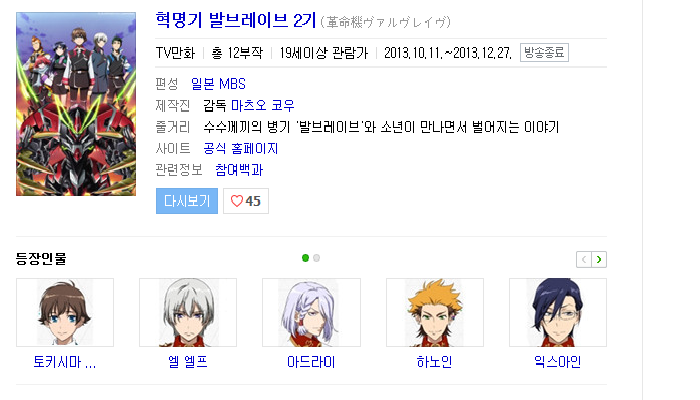Go to next character page arrow
Screen dimensions: 700x400
point(599,259)
